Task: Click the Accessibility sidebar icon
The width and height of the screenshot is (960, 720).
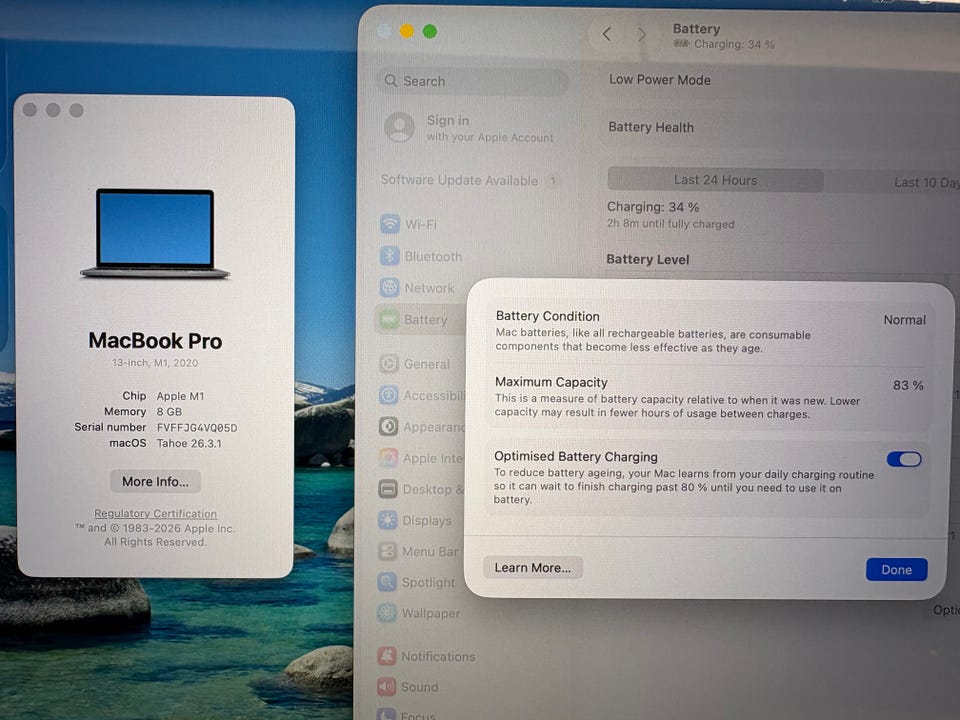Action: click(389, 395)
